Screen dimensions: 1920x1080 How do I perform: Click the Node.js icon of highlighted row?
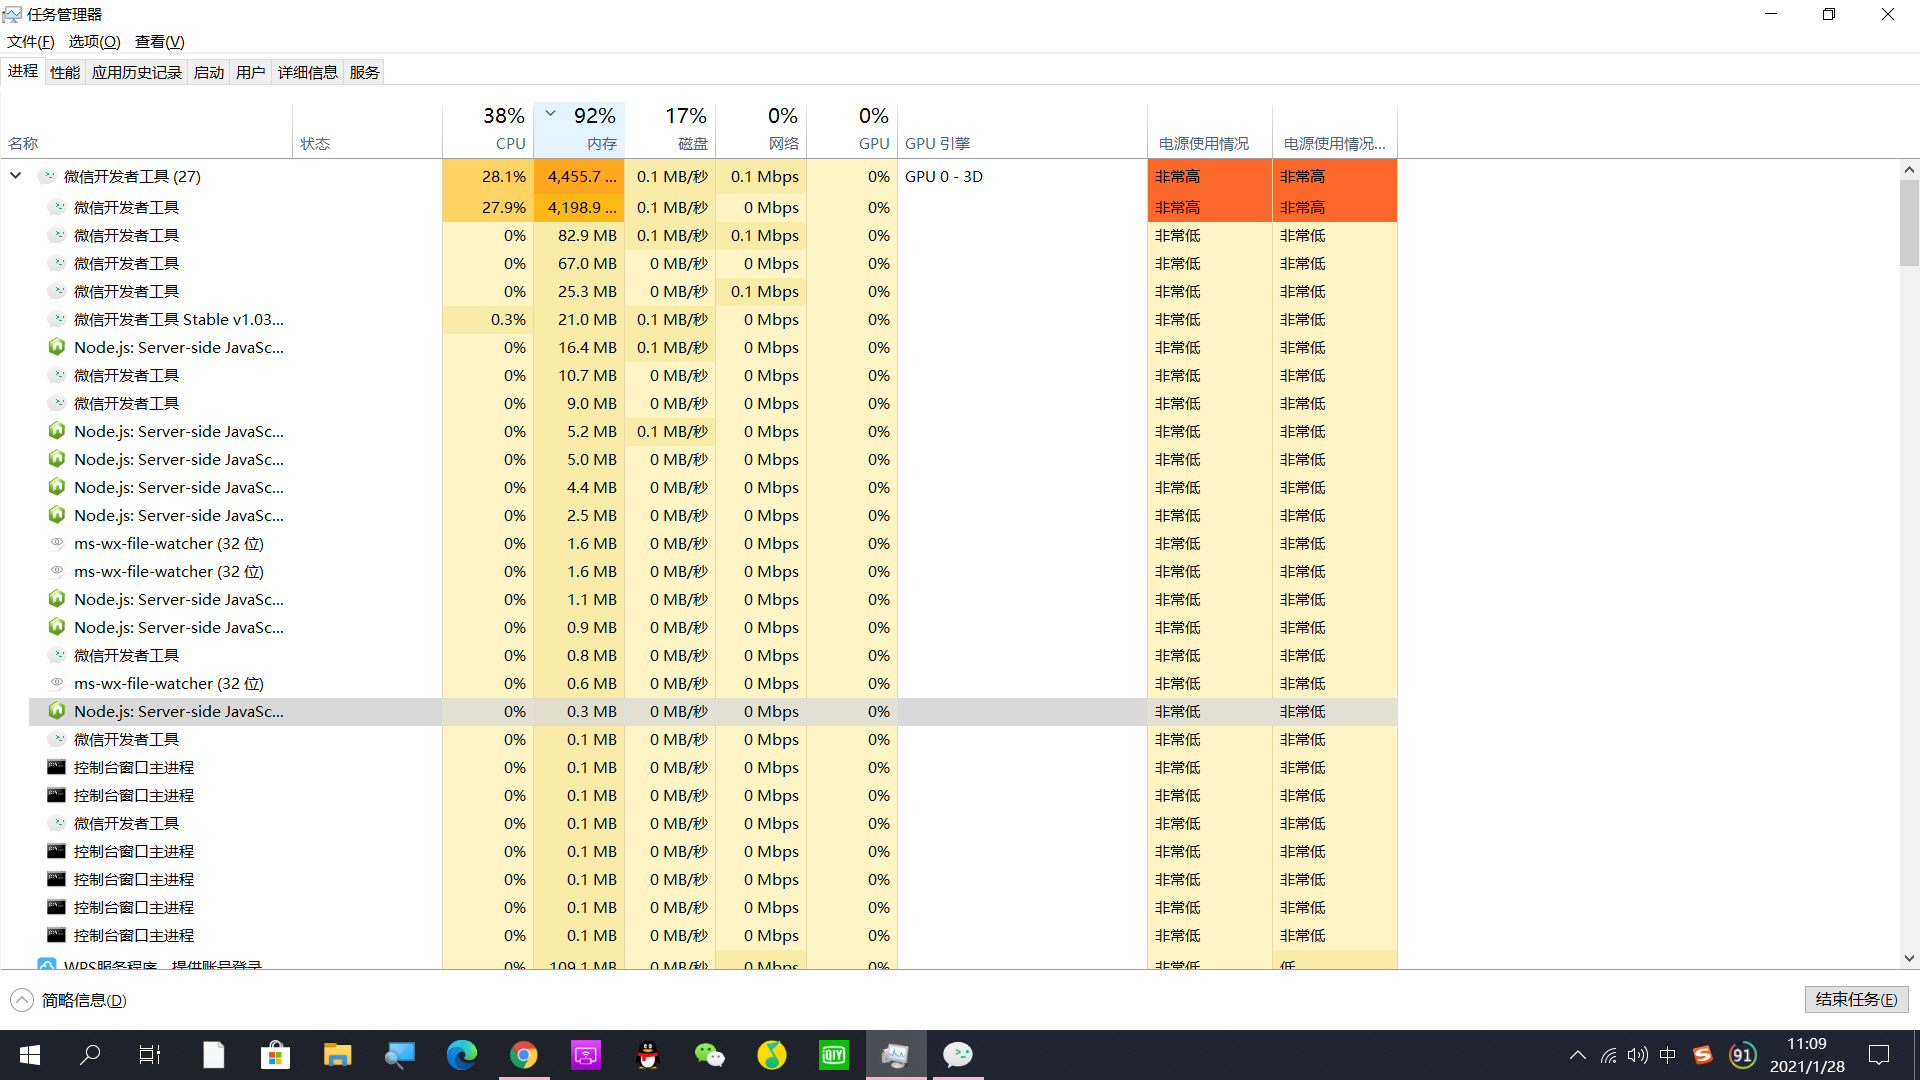[57, 711]
